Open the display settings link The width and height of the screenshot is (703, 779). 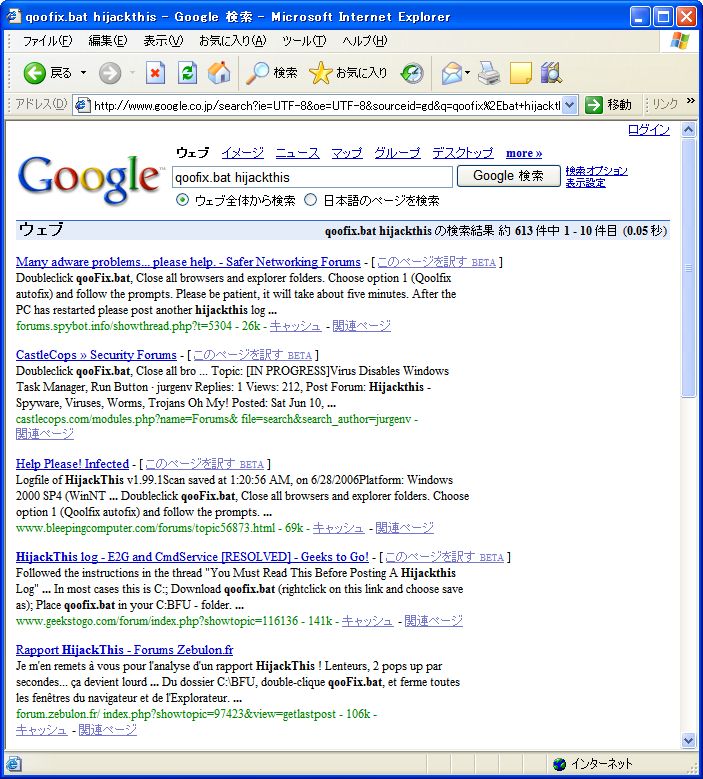point(585,183)
